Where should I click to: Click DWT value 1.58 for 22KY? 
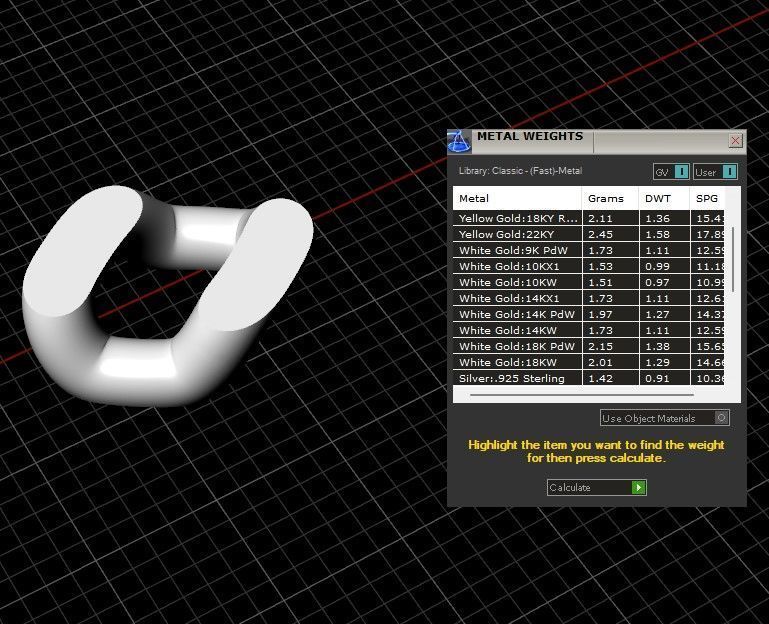(657, 234)
